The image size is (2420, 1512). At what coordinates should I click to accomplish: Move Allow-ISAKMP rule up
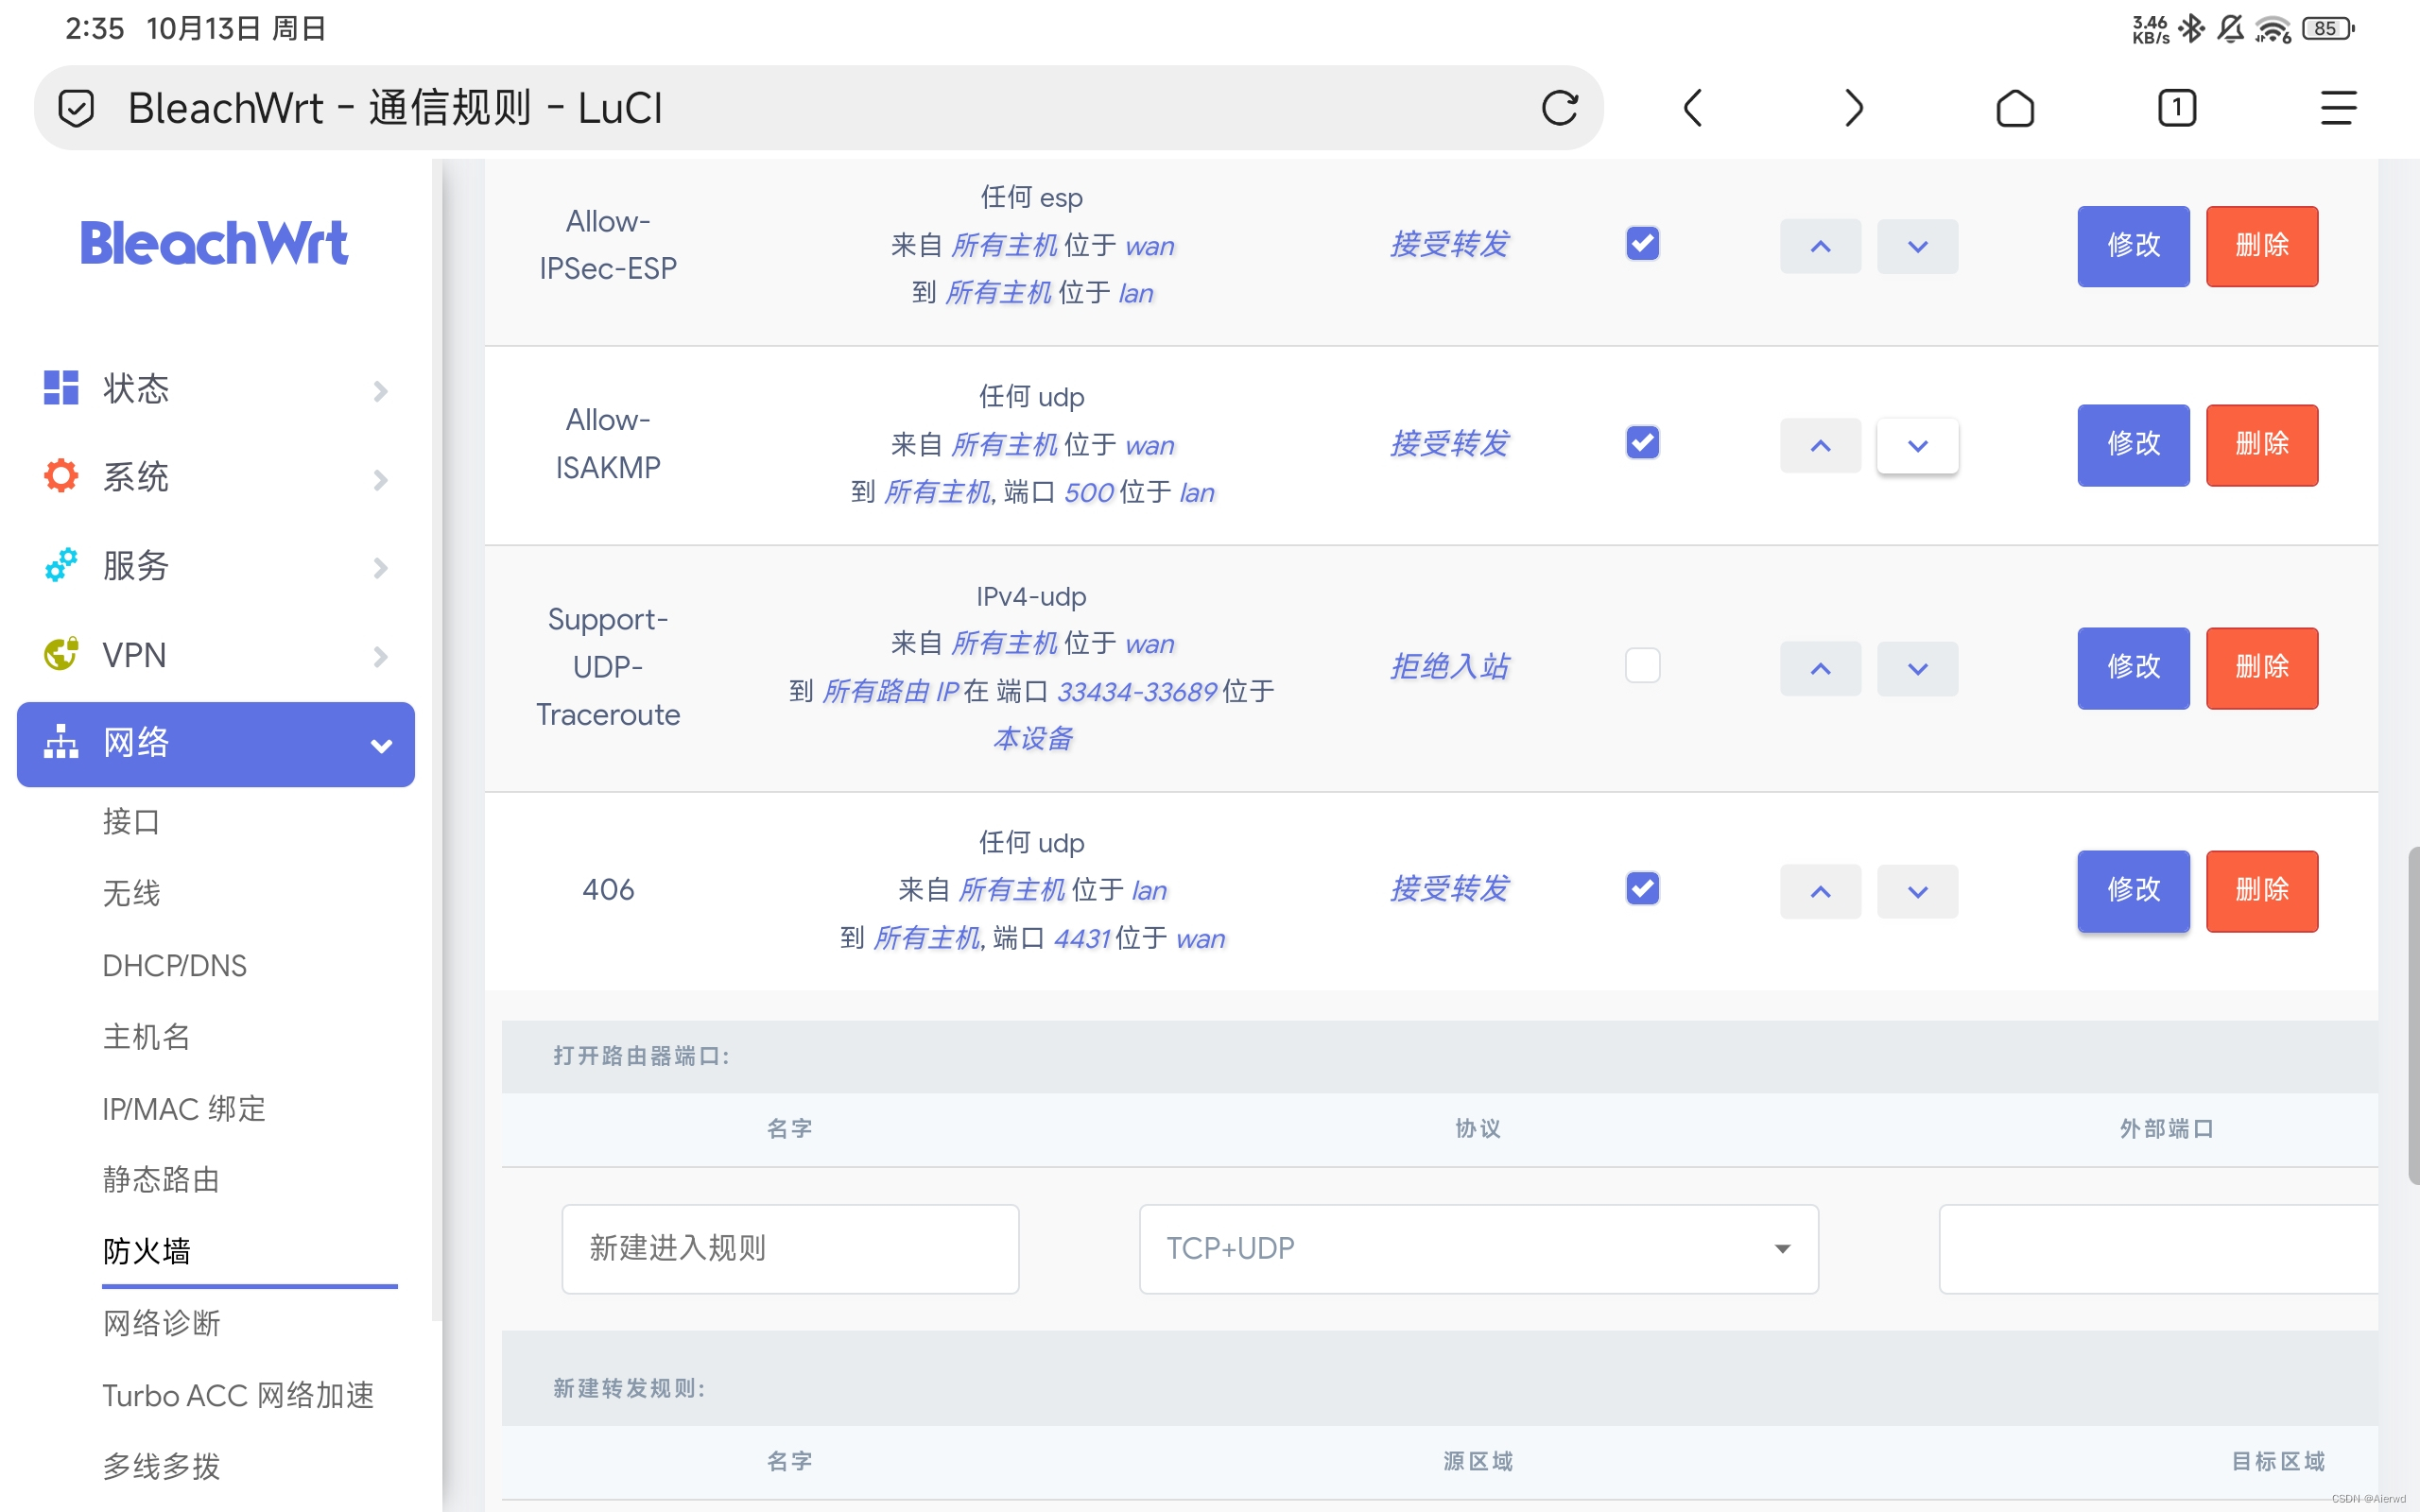pos(1820,446)
